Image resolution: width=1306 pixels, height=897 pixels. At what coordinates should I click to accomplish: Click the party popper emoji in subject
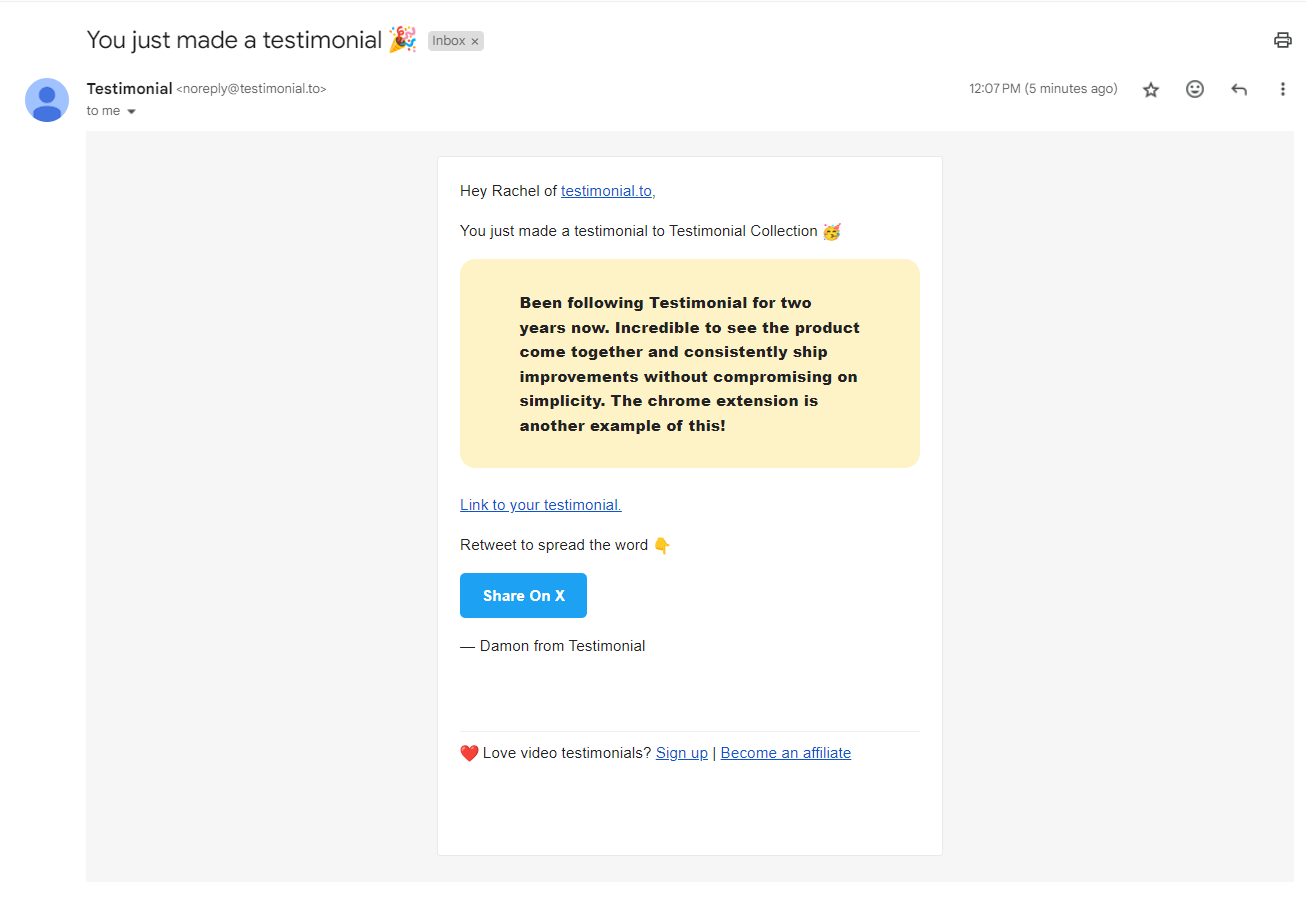point(403,40)
